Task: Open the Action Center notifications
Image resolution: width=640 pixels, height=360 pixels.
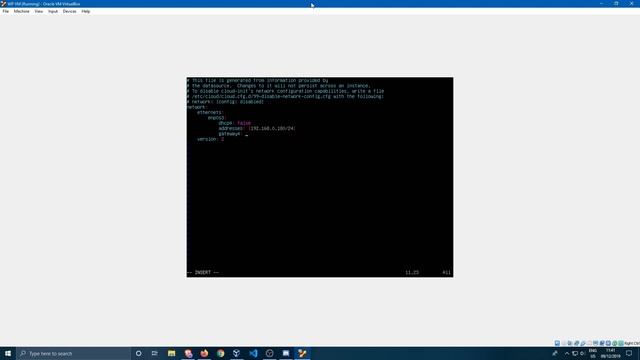Action: tap(629, 353)
